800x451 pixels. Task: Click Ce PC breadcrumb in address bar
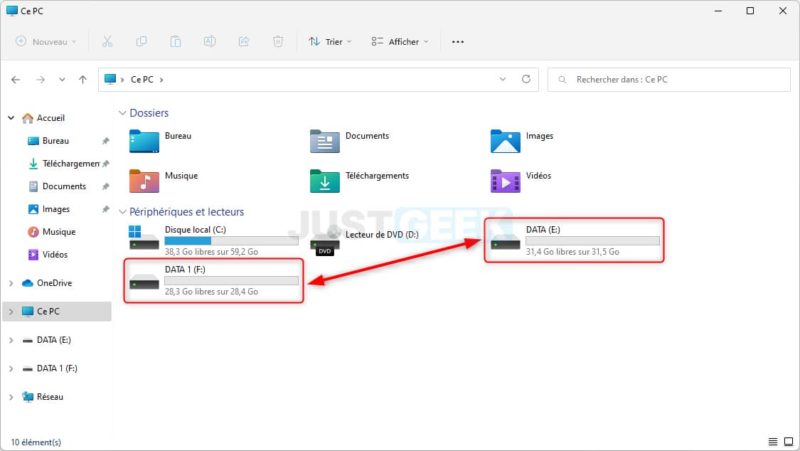coord(142,80)
